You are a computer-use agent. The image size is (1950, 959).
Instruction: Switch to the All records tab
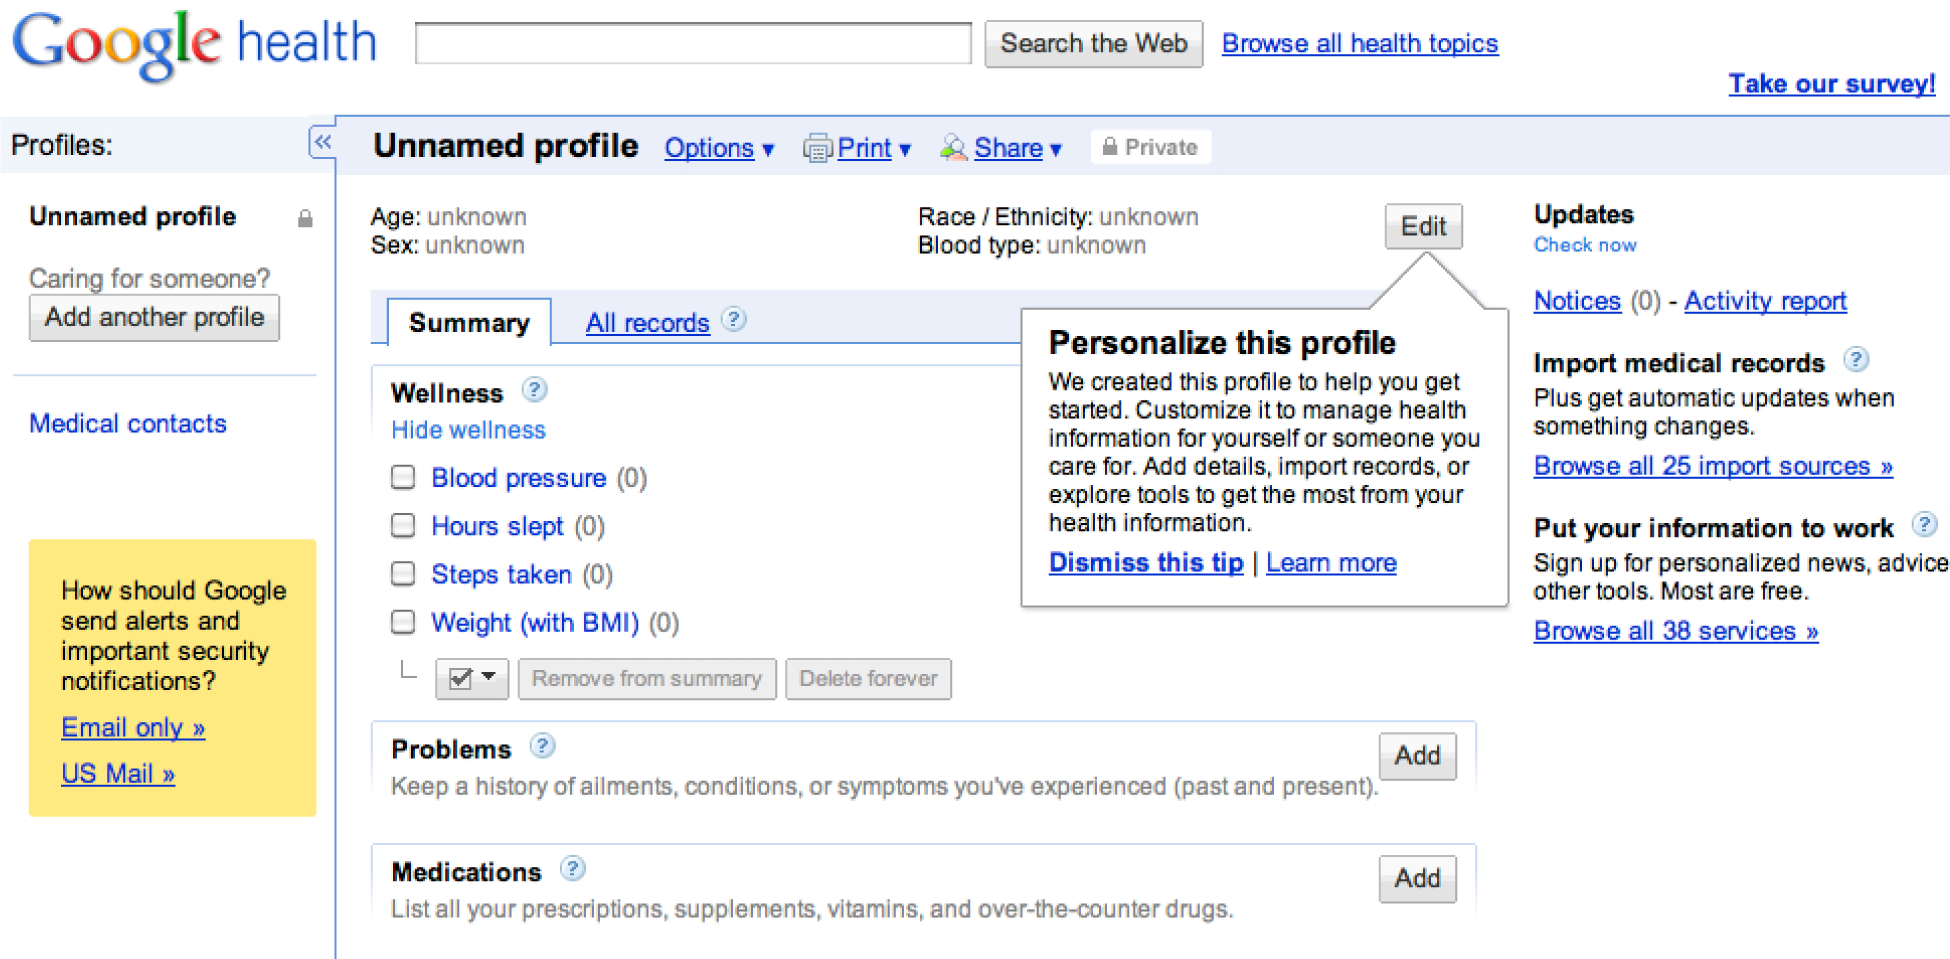tap(647, 323)
